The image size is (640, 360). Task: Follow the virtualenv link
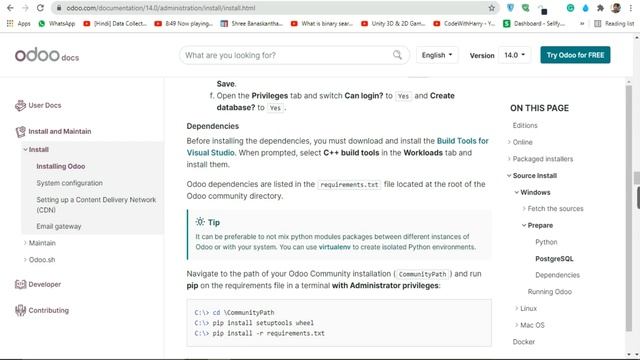point(334,247)
